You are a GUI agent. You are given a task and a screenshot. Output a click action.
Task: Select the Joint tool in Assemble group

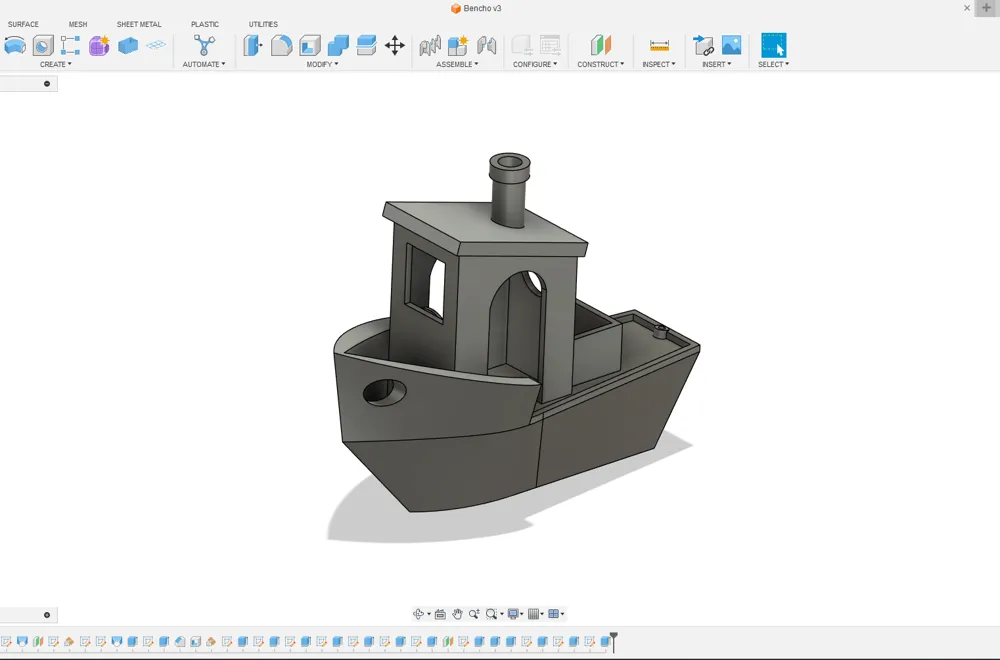pyautogui.click(x=430, y=45)
